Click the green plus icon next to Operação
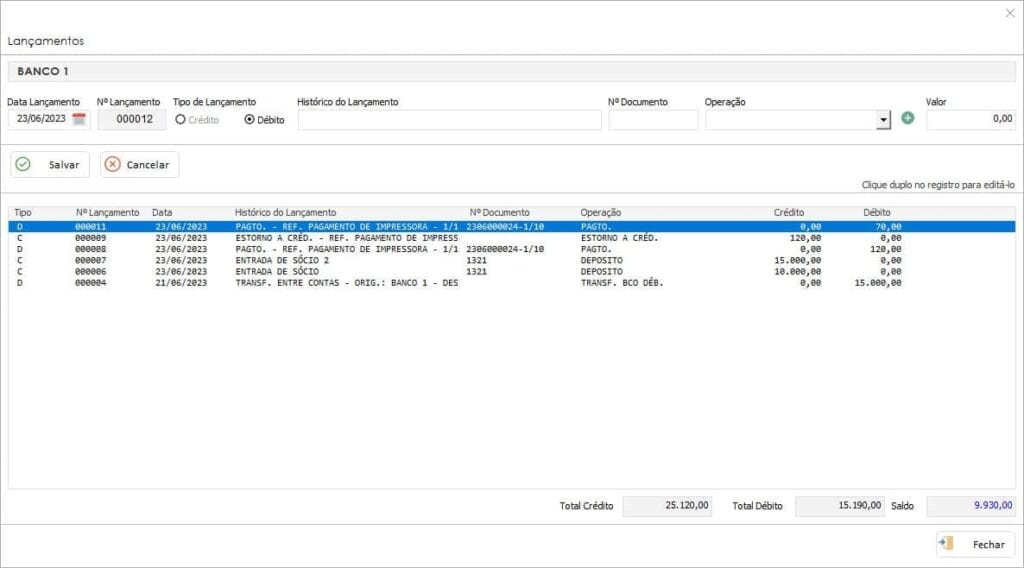This screenshot has height=568, width=1024. (908, 118)
